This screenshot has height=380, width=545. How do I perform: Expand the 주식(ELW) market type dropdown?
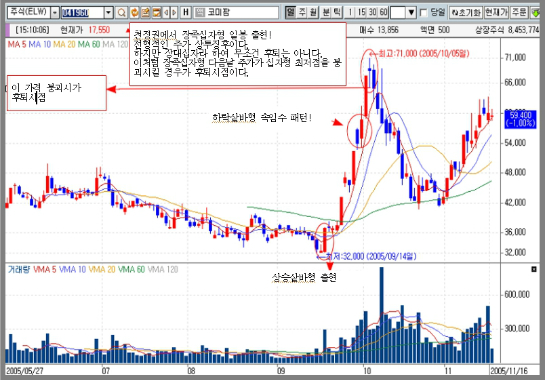55,13
